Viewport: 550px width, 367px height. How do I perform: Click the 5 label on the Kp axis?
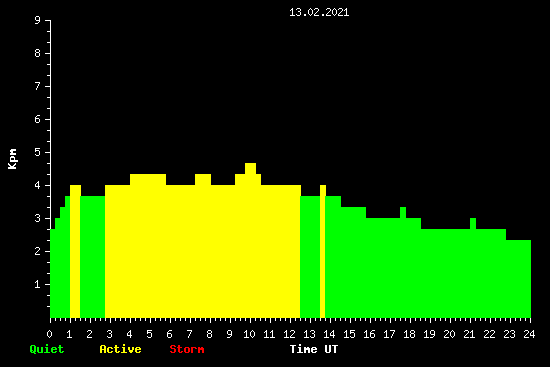tap(38, 152)
